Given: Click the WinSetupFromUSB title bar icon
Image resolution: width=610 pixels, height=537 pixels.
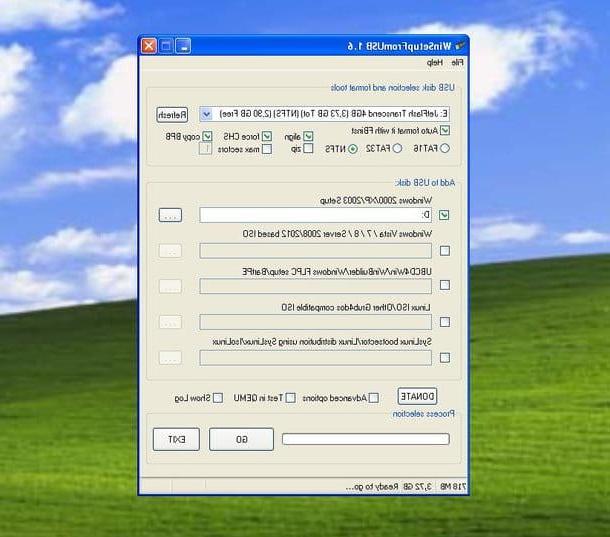Looking at the screenshot, I should [460, 46].
